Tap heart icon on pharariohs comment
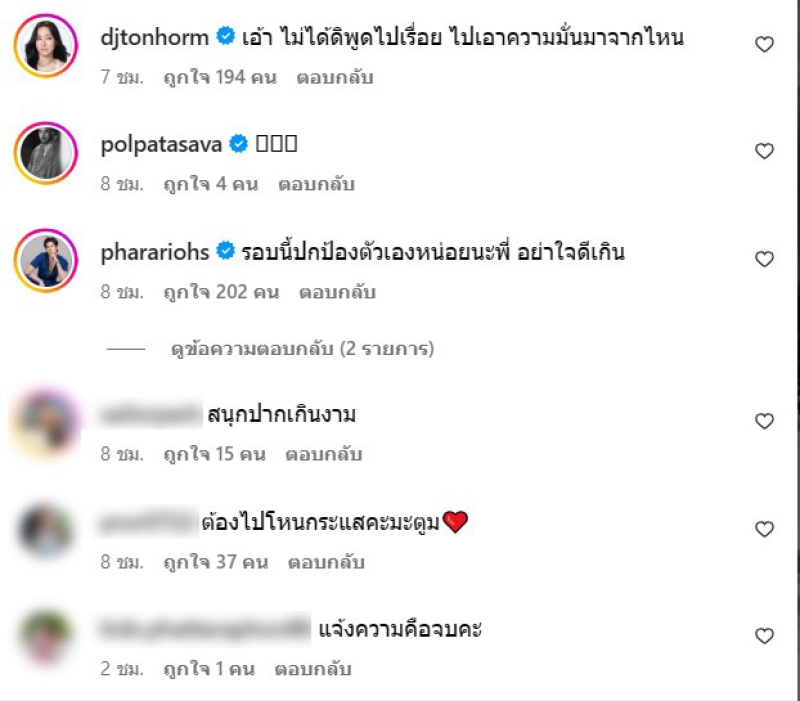The image size is (800, 701). click(764, 259)
